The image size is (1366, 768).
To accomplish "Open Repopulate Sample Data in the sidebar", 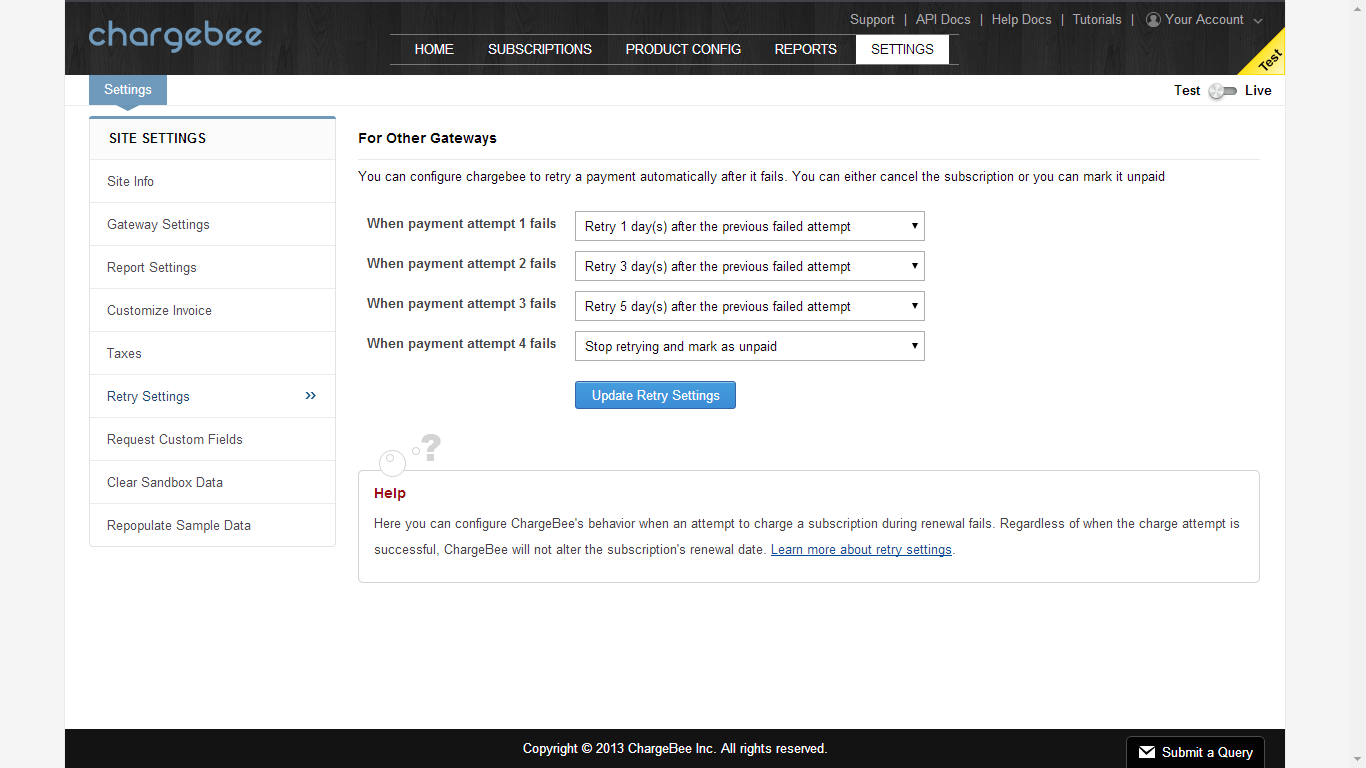I will (x=212, y=525).
